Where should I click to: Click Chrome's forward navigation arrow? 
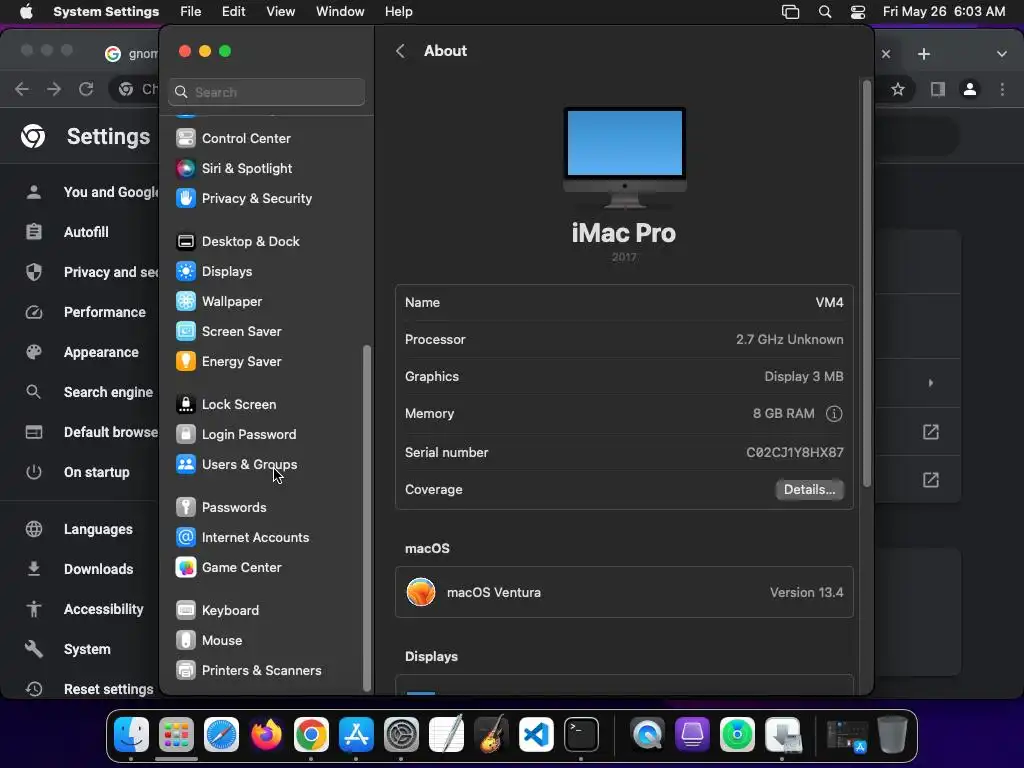coord(54,89)
